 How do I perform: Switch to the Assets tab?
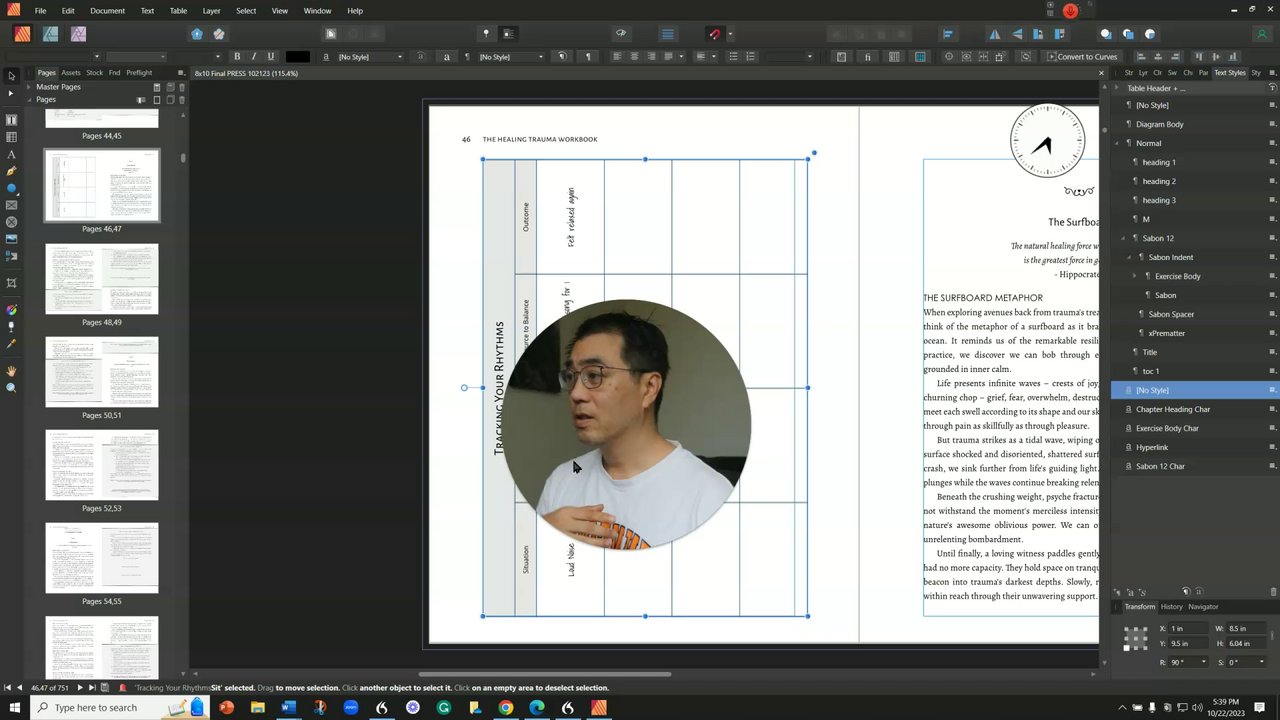[71, 73]
